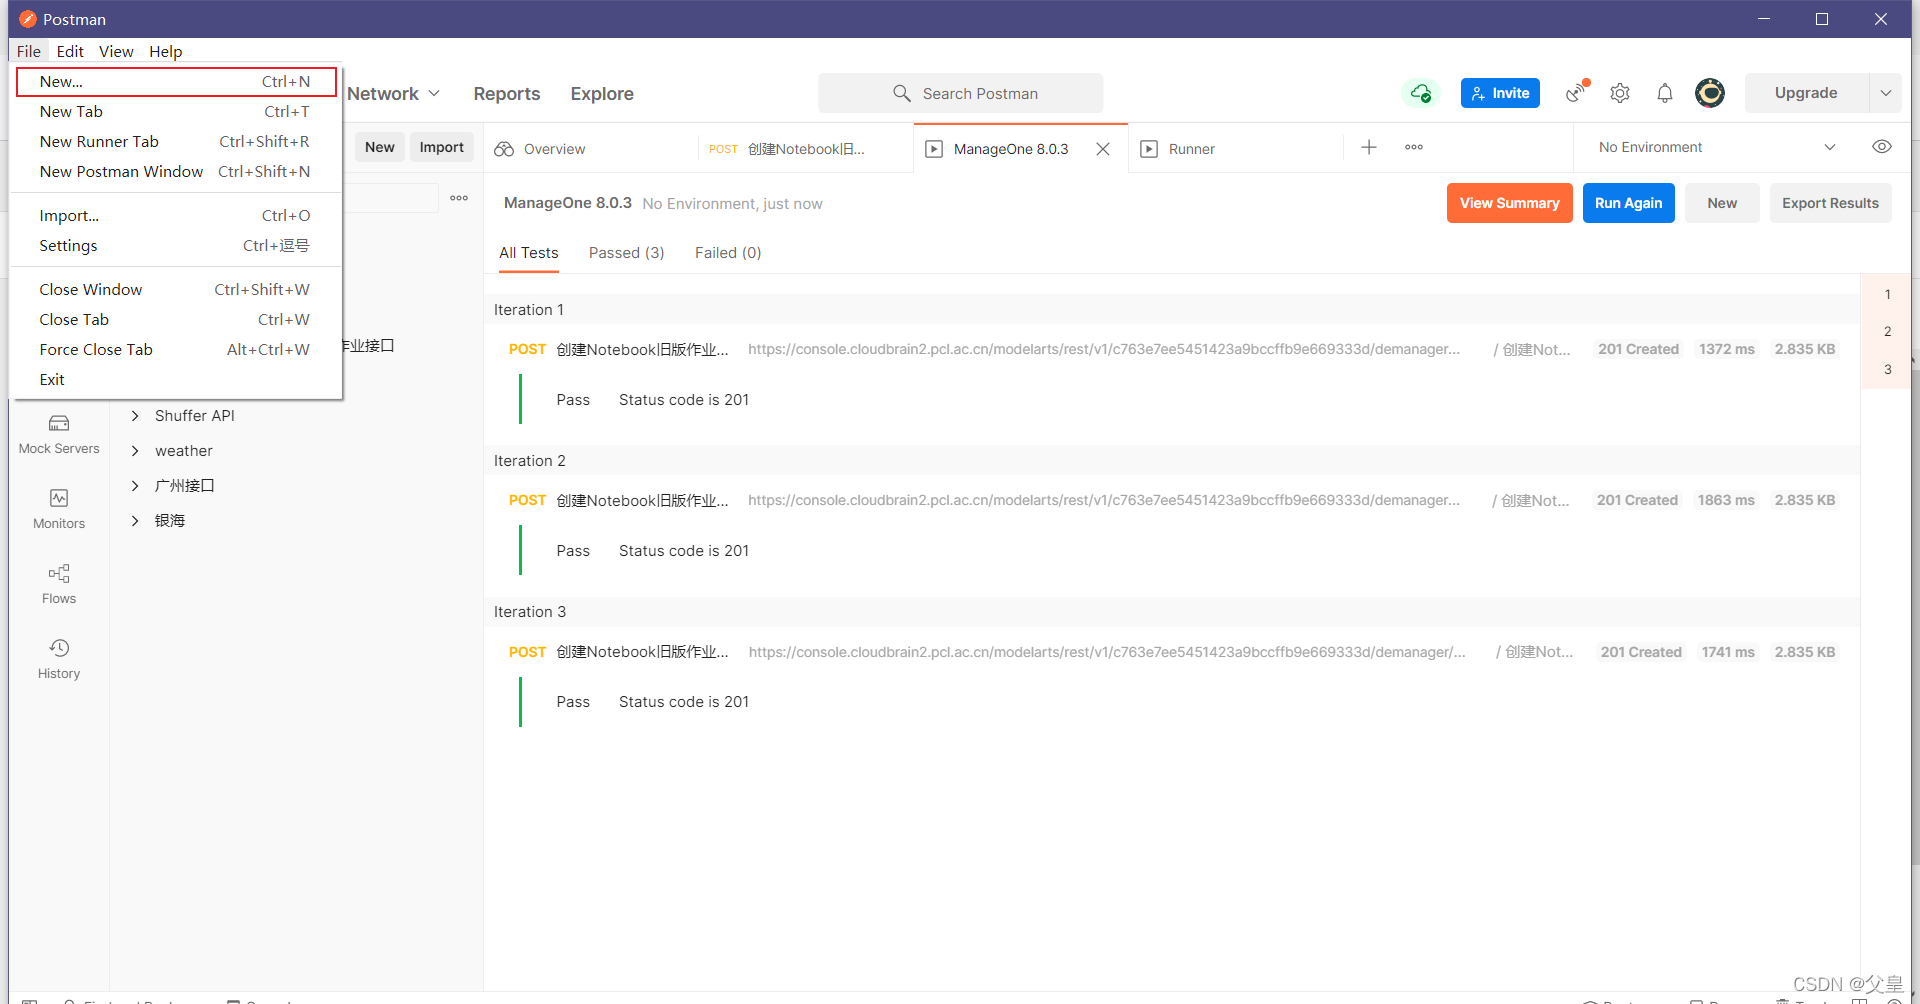Click the Run Again button

click(1628, 203)
